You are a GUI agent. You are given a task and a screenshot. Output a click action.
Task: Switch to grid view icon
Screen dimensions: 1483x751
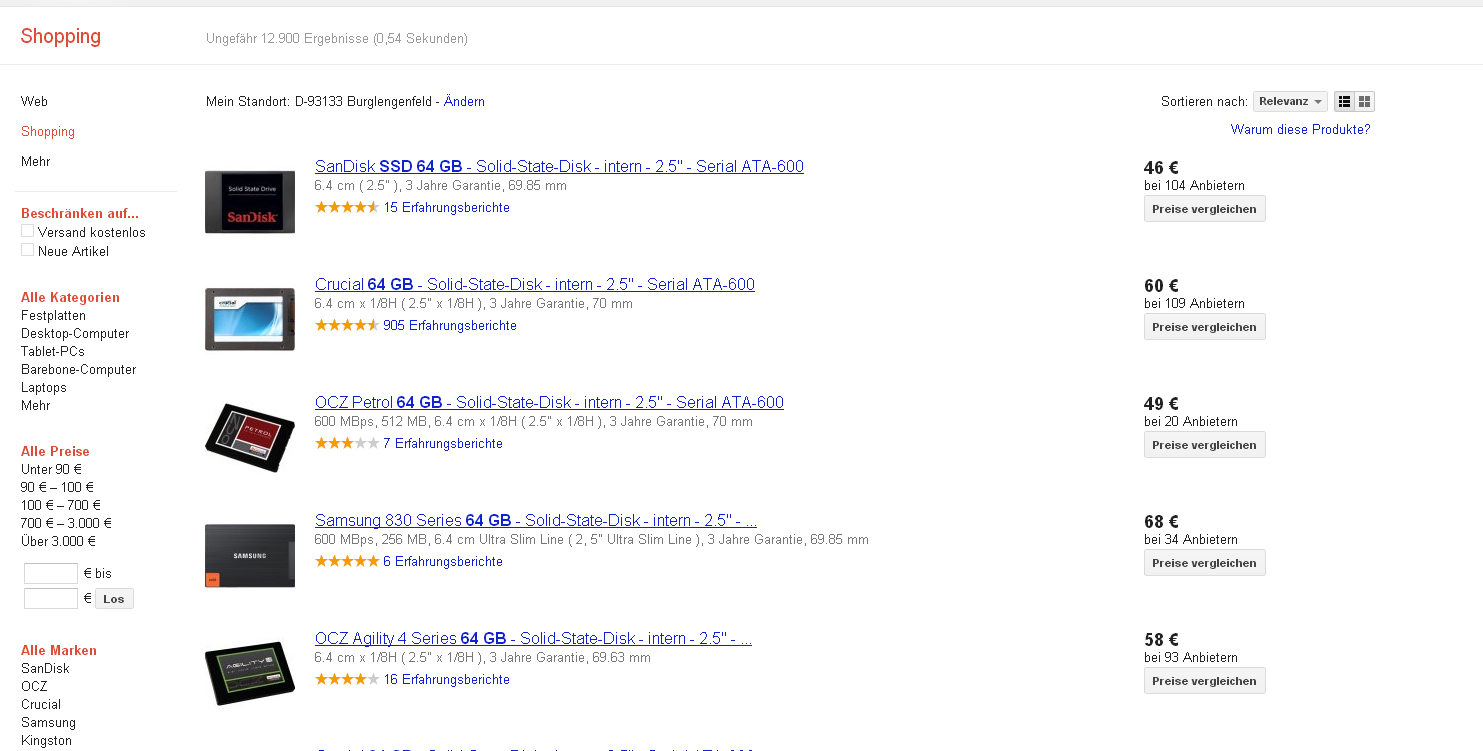click(1365, 101)
